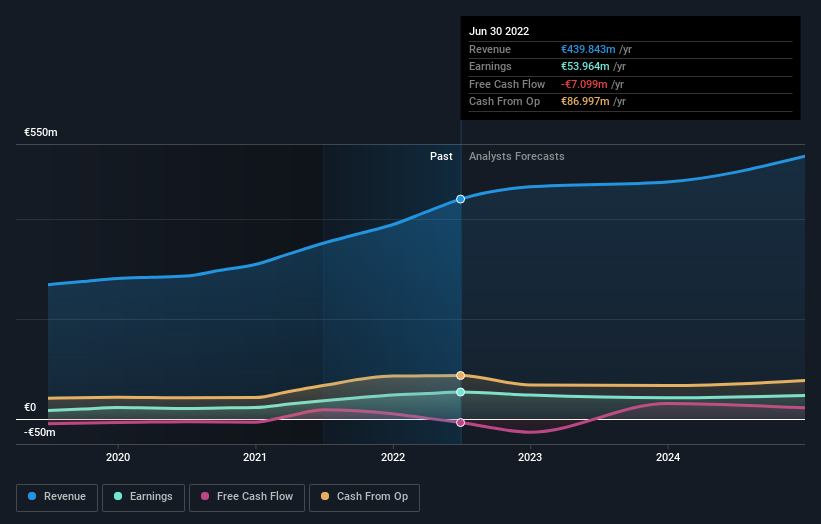Click the Jun 30 2022 tooltip date
The width and height of the screenshot is (821, 524).
click(499, 31)
